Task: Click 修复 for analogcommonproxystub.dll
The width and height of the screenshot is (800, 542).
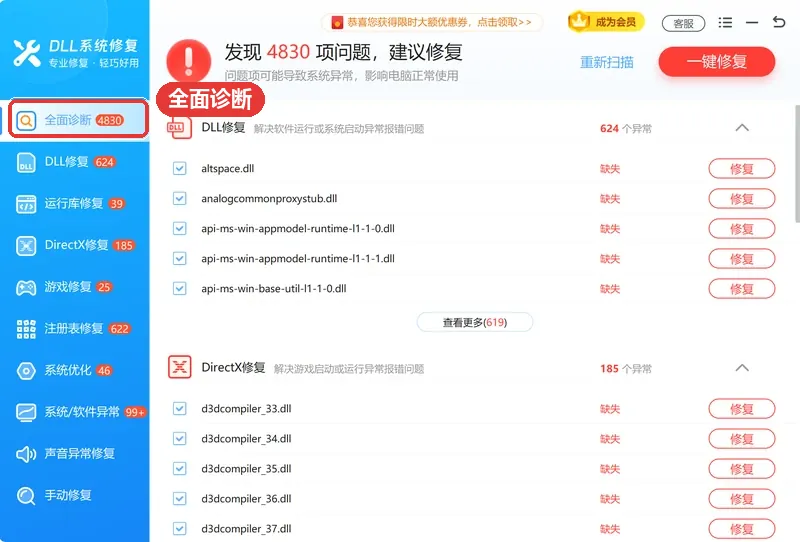Action: point(742,199)
